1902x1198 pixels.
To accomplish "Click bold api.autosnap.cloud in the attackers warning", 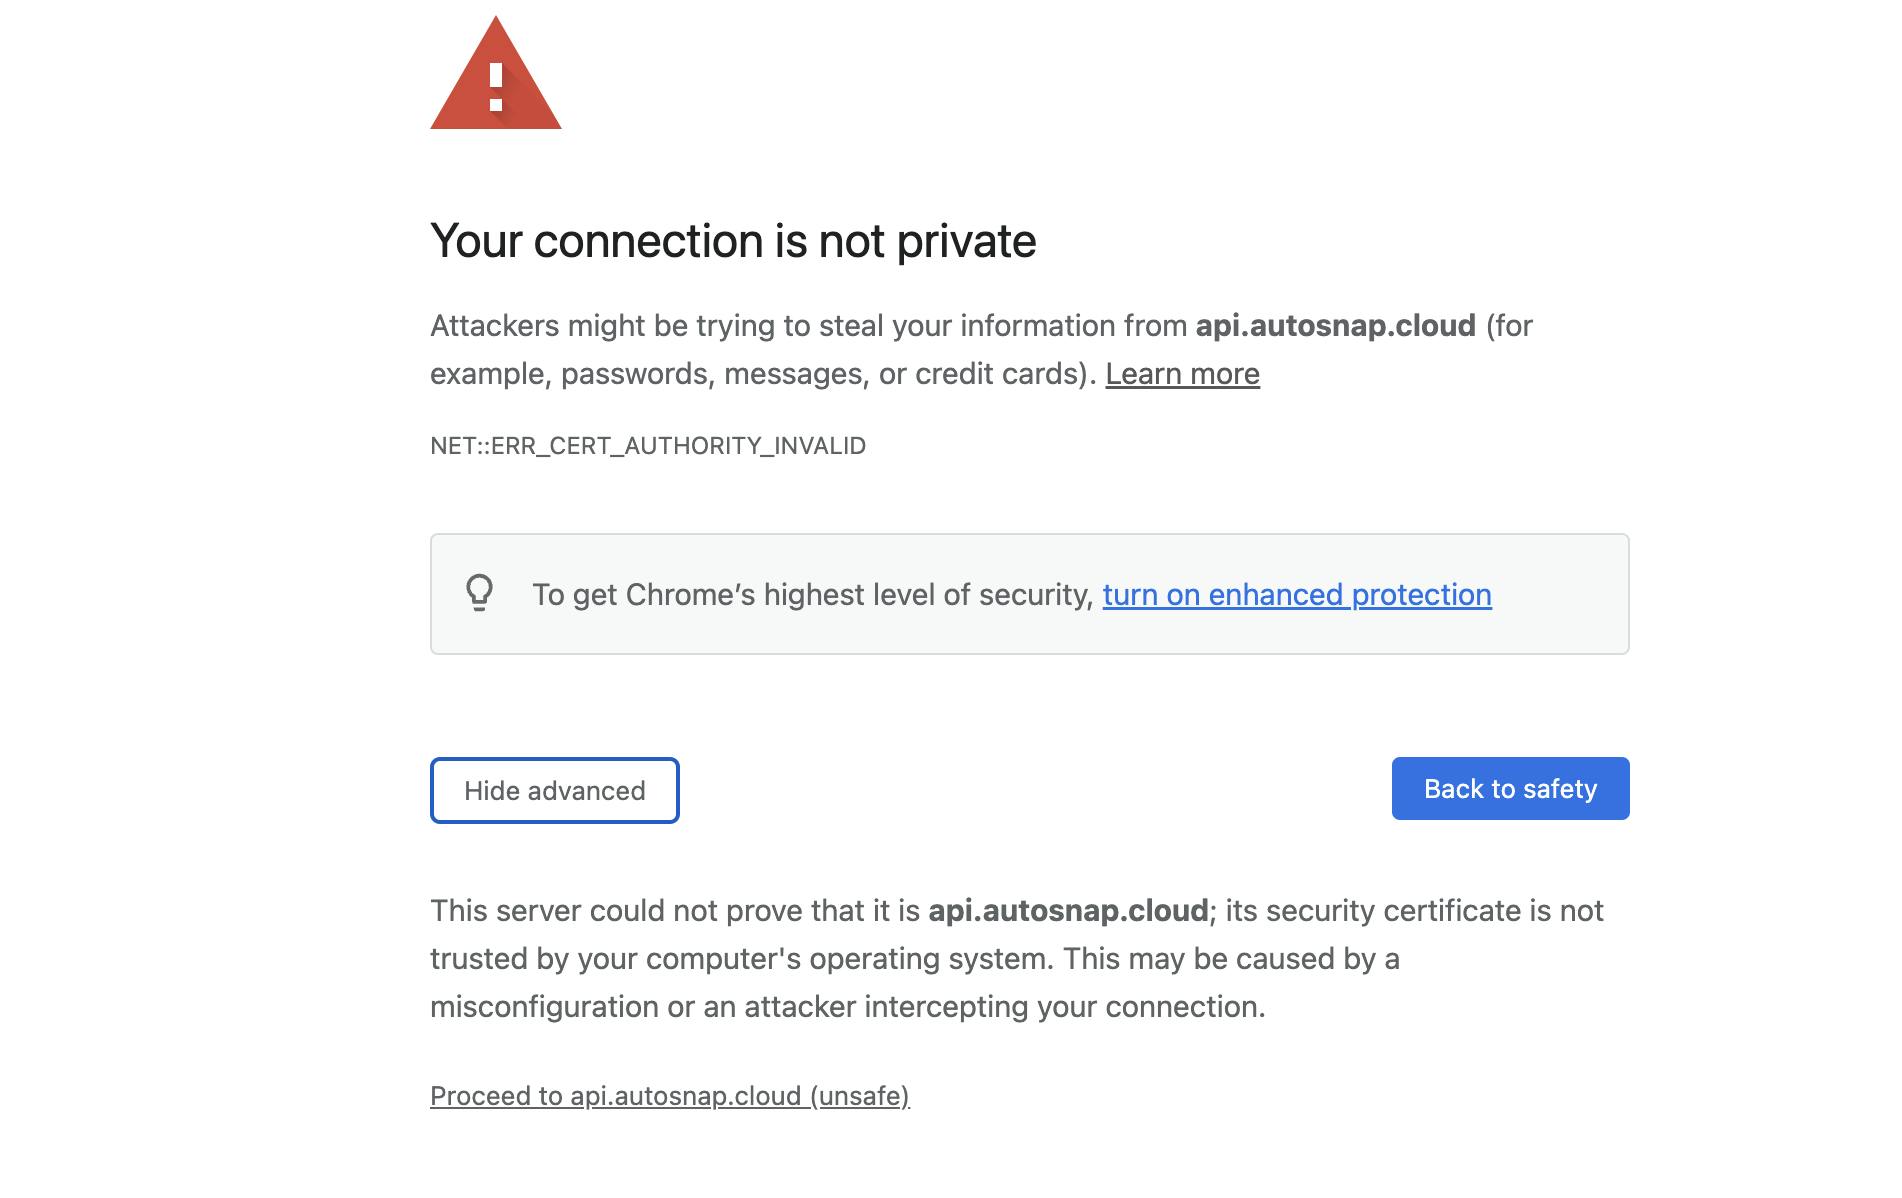I will click(1335, 326).
